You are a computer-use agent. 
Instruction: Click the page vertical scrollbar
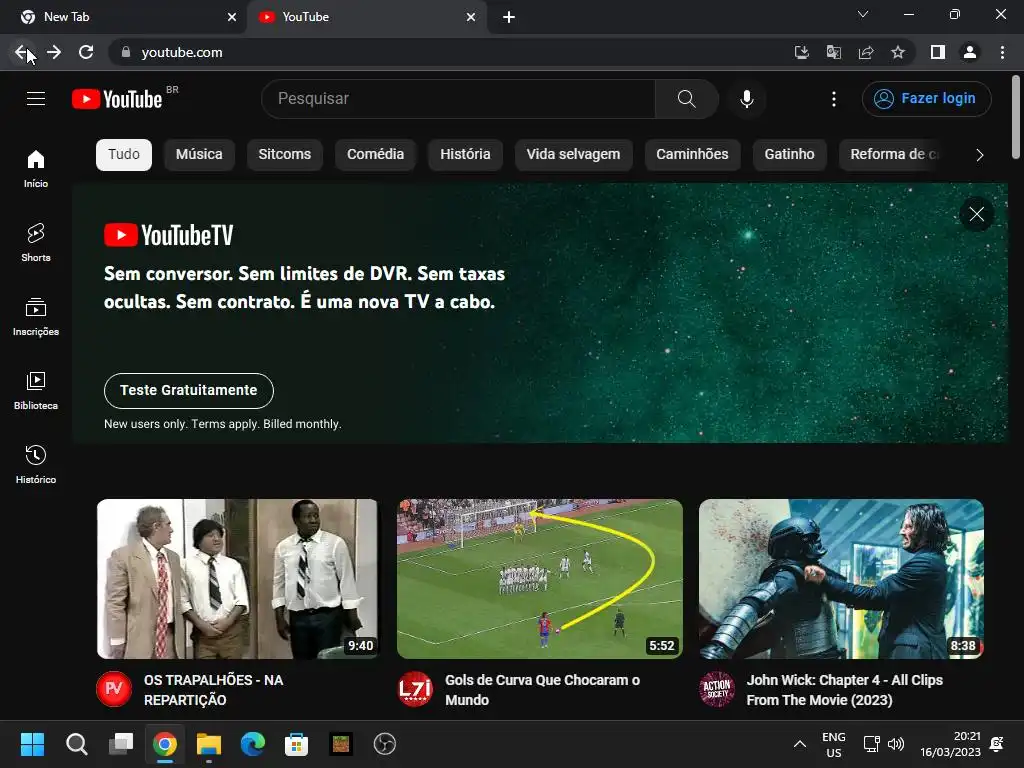point(1016,118)
